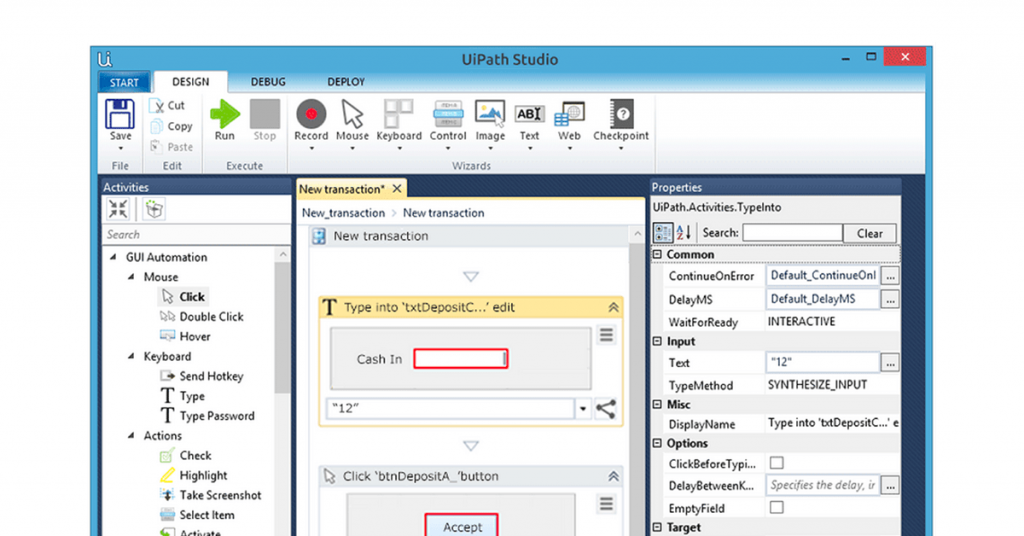Click the collapse all icon in Activities panel
Screen dimensions: 1024x536
118,209
